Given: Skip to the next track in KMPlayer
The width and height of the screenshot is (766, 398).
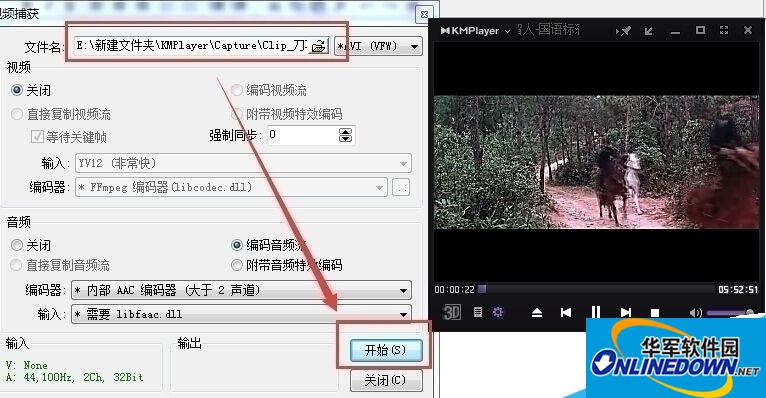Looking at the screenshot, I should (626, 313).
